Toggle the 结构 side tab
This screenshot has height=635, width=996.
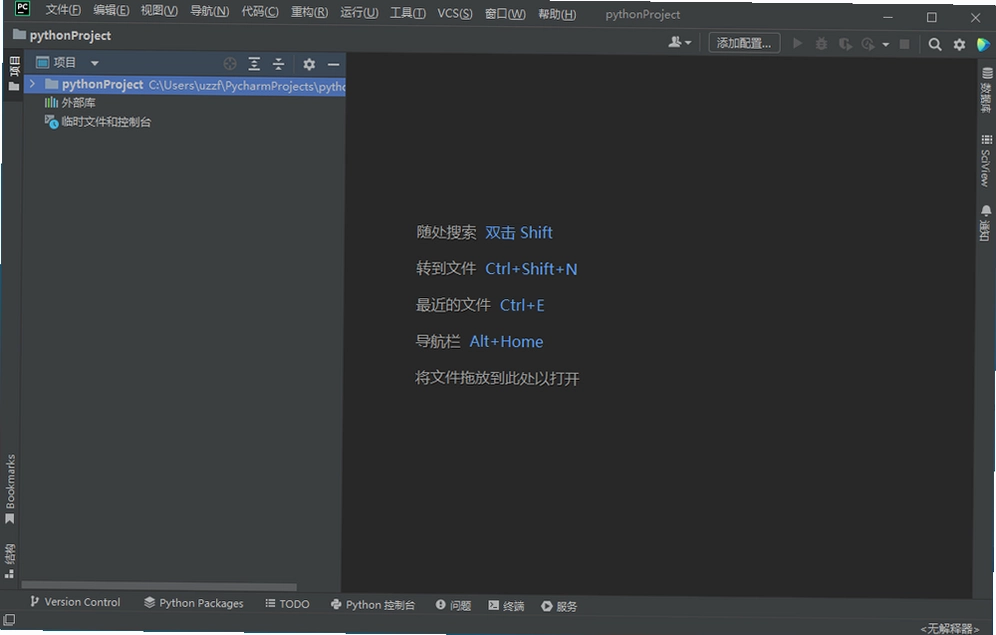(10, 561)
